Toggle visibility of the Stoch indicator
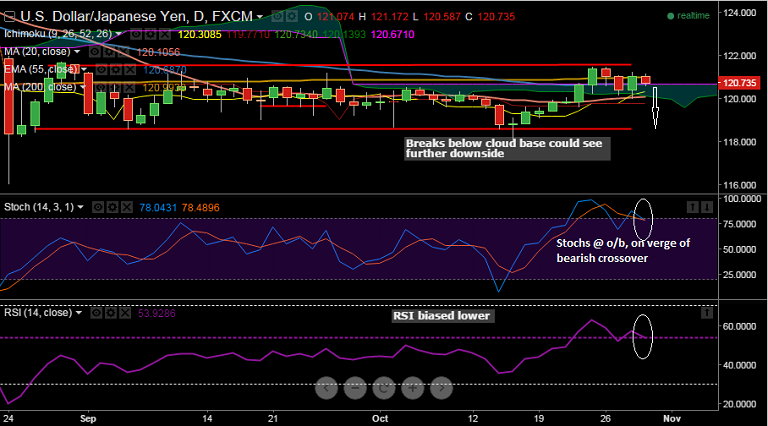Viewport: 768px width, 426px height. pyautogui.click(x=98, y=208)
